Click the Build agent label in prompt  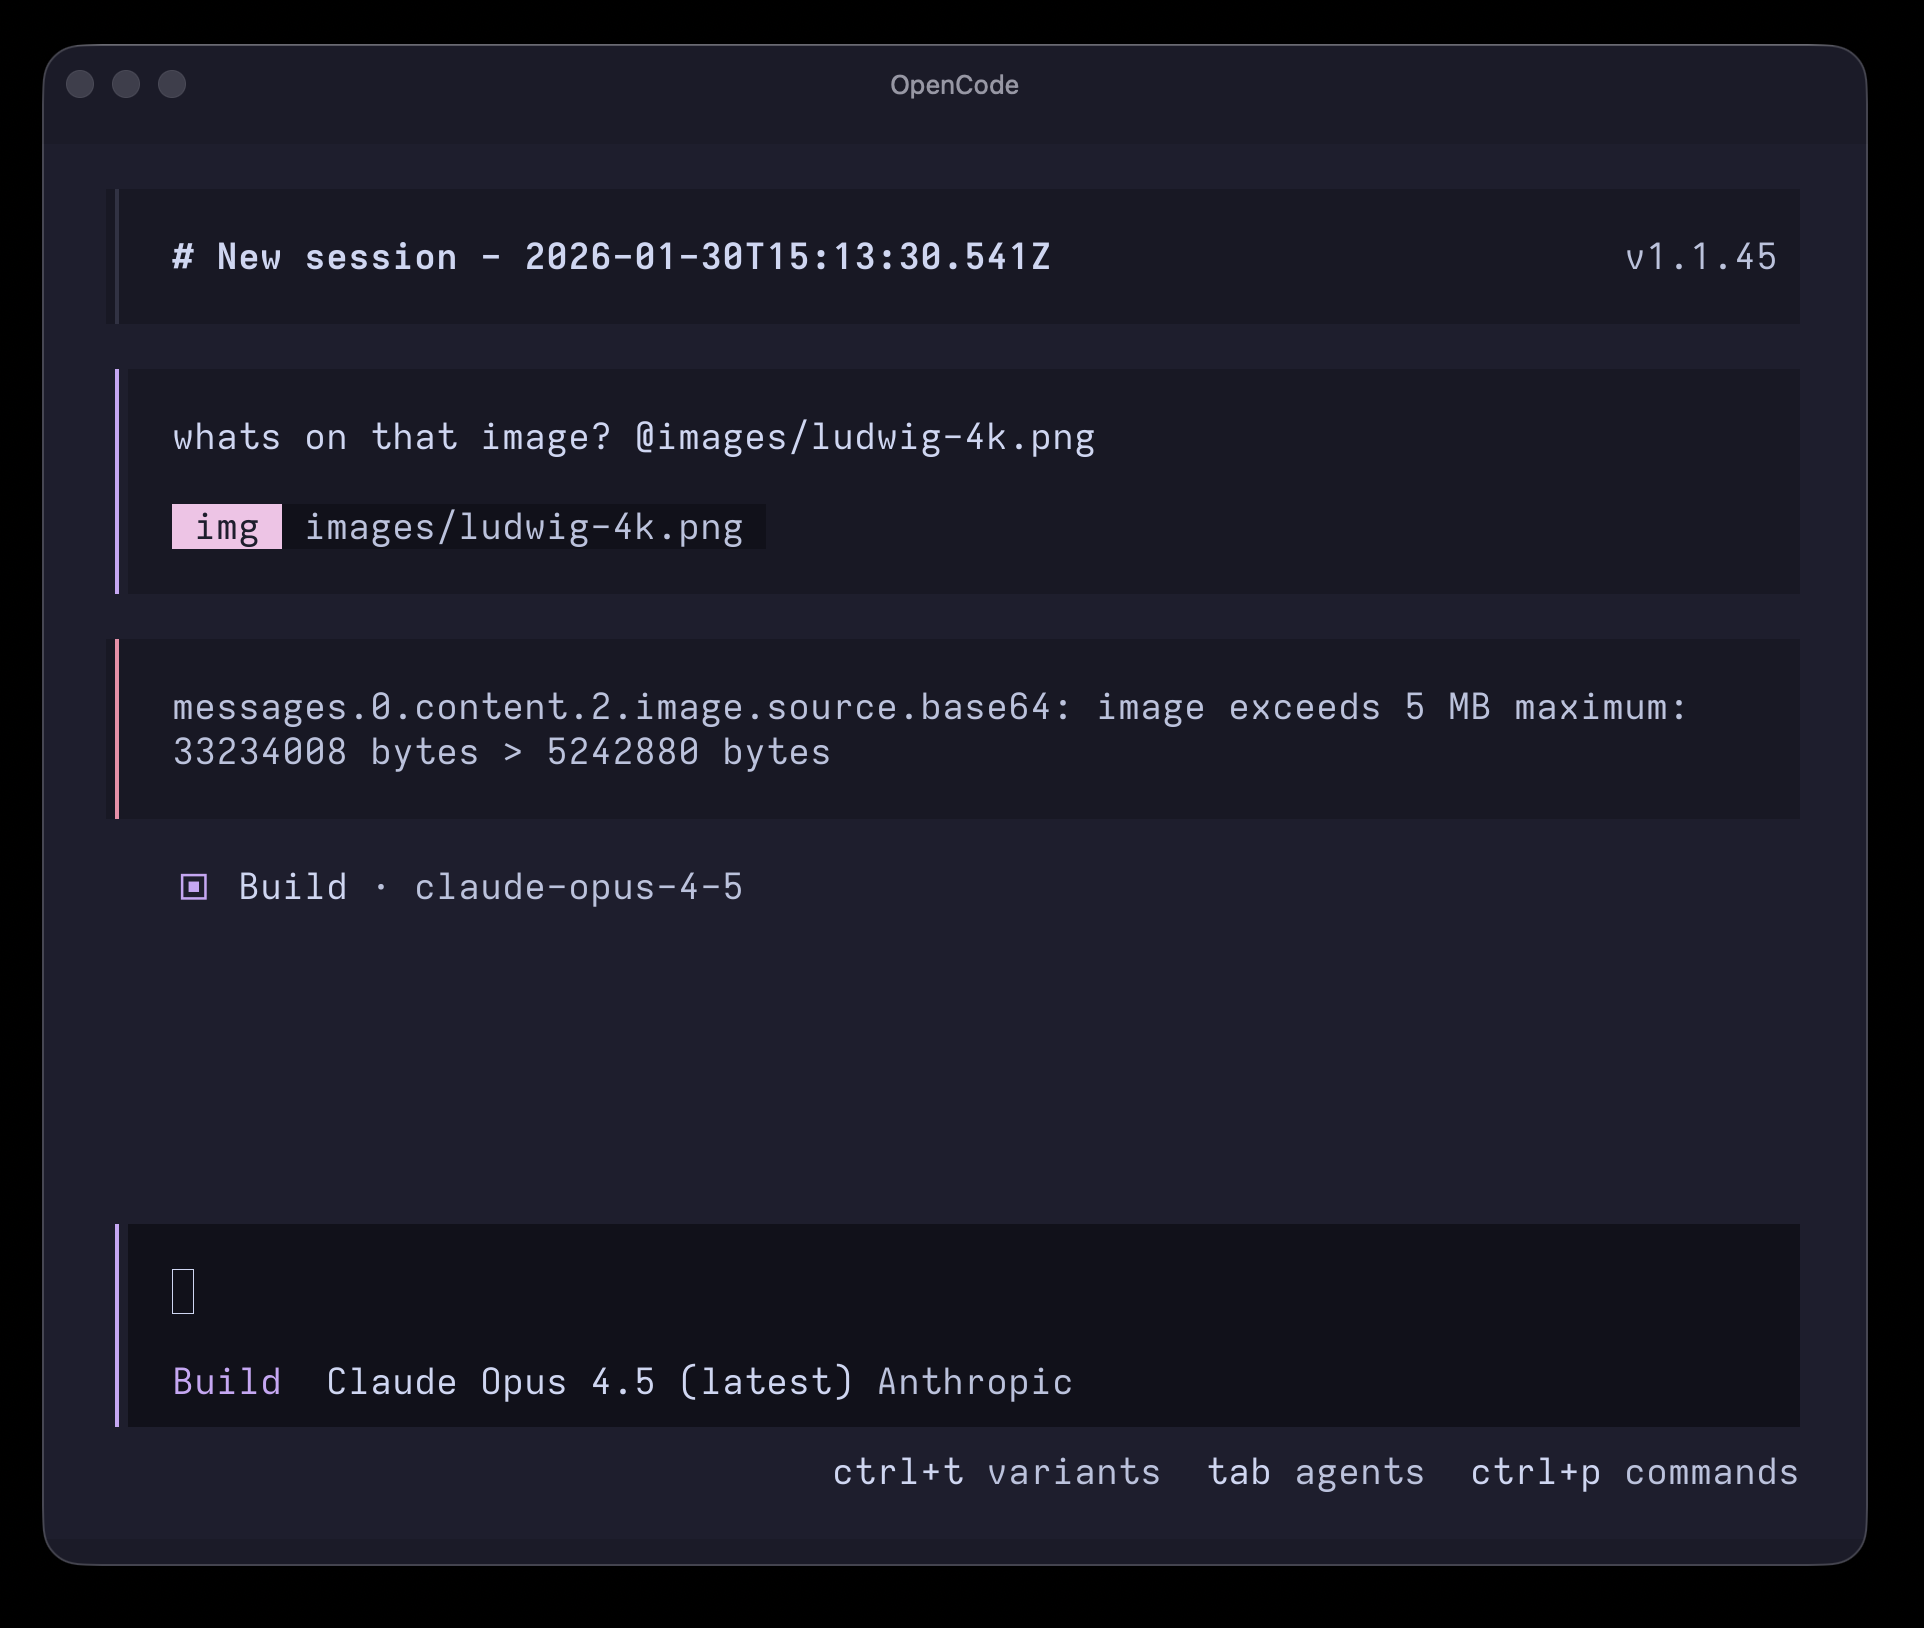(227, 1382)
